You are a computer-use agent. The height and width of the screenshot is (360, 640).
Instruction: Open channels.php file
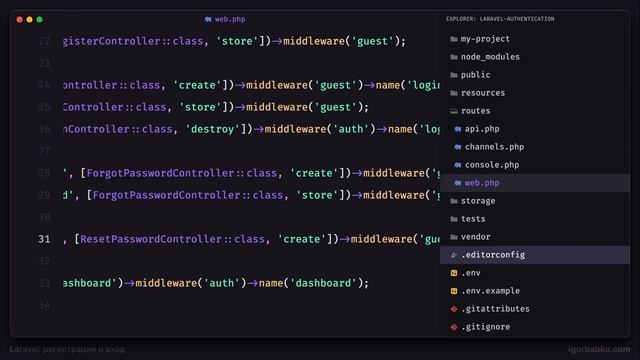[x=535, y=147]
